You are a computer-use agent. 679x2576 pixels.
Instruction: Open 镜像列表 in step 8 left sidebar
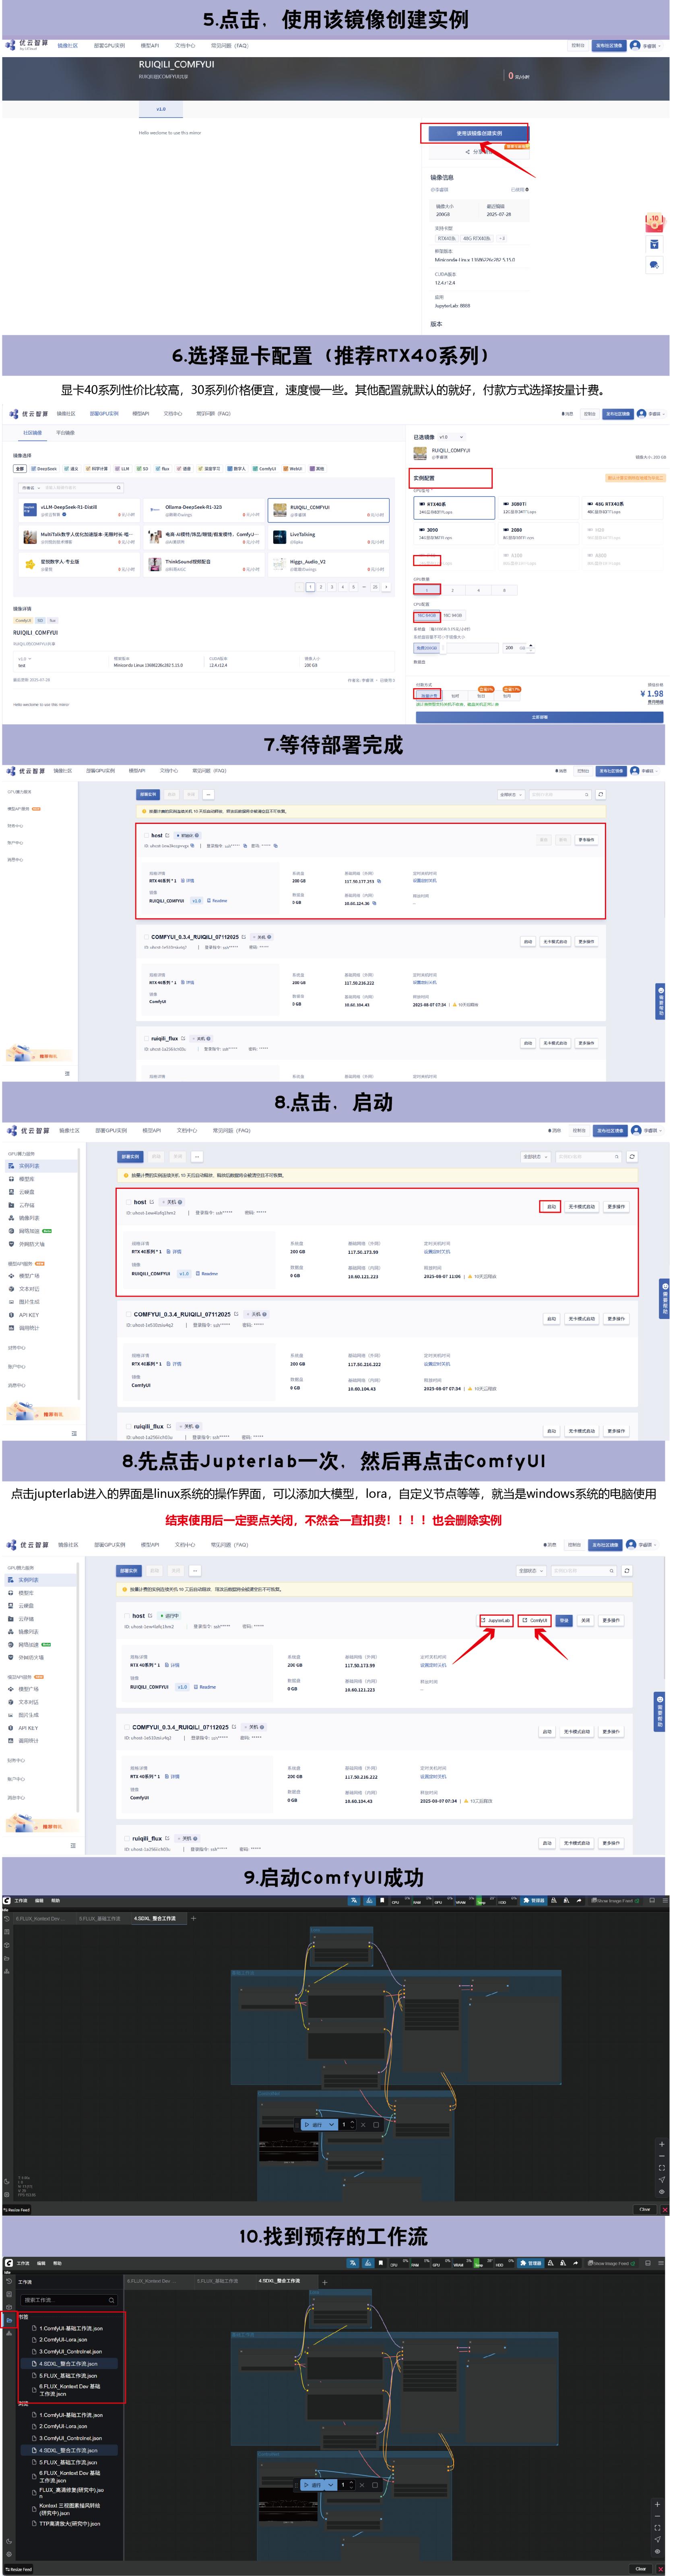pos(29,1218)
